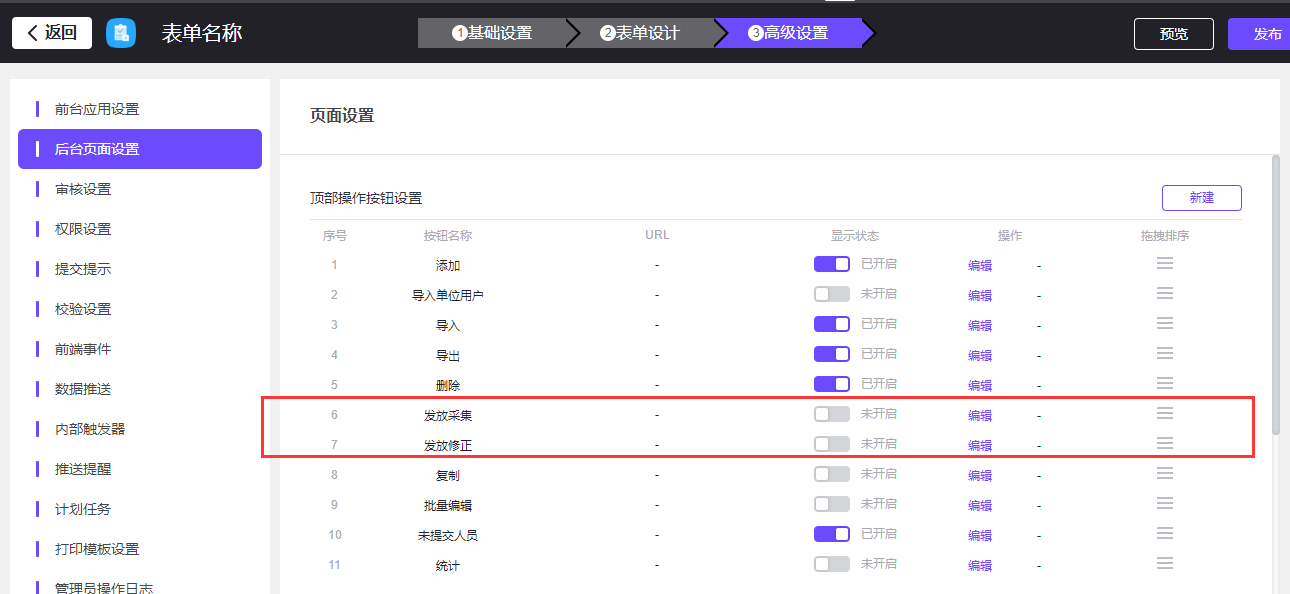Click 新建 to add a button
The width and height of the screenshot is (1290, 594).
[x=1202, y=198]
